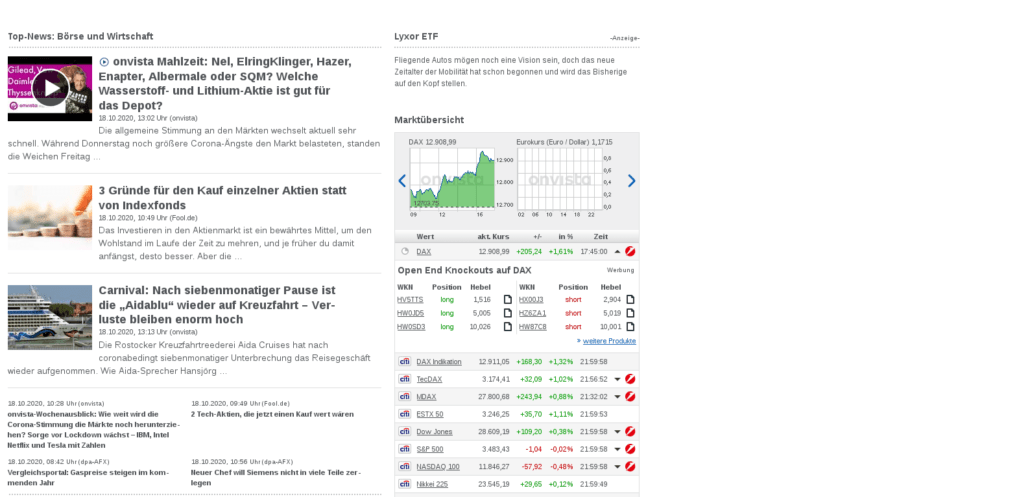Viewport: 1030px width, 497px height.
Task: Click the DAX change value '+205,24'
Action: tap(529, 251)
